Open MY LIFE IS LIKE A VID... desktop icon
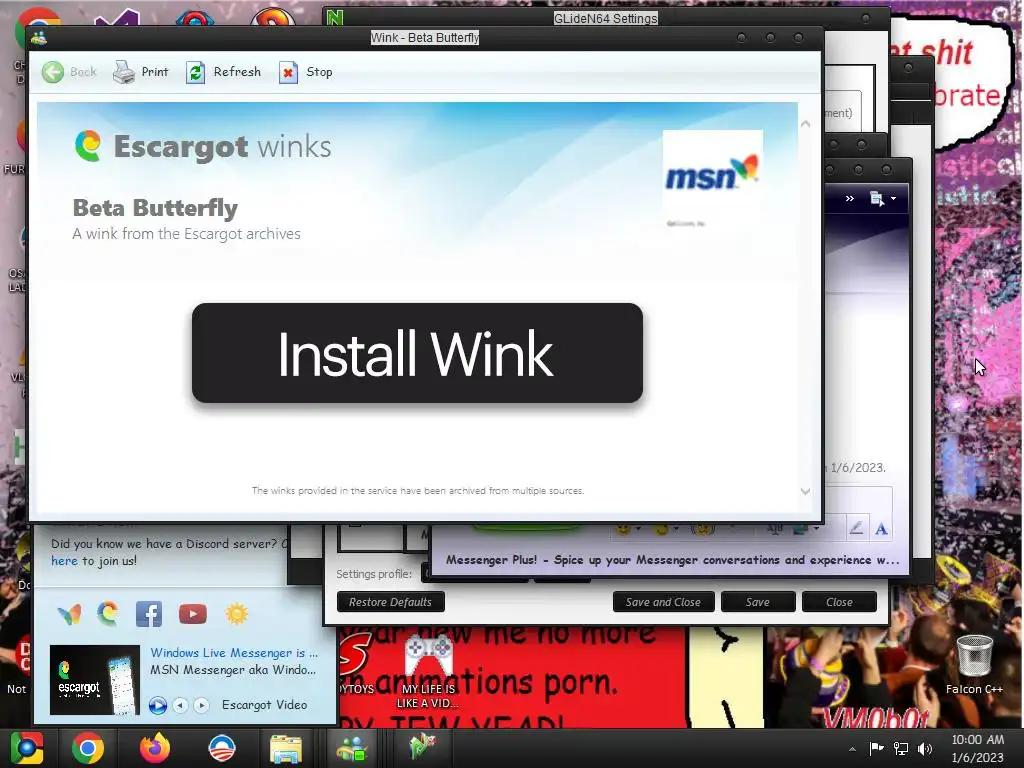 pyautogui.click(x=428, y=673)
